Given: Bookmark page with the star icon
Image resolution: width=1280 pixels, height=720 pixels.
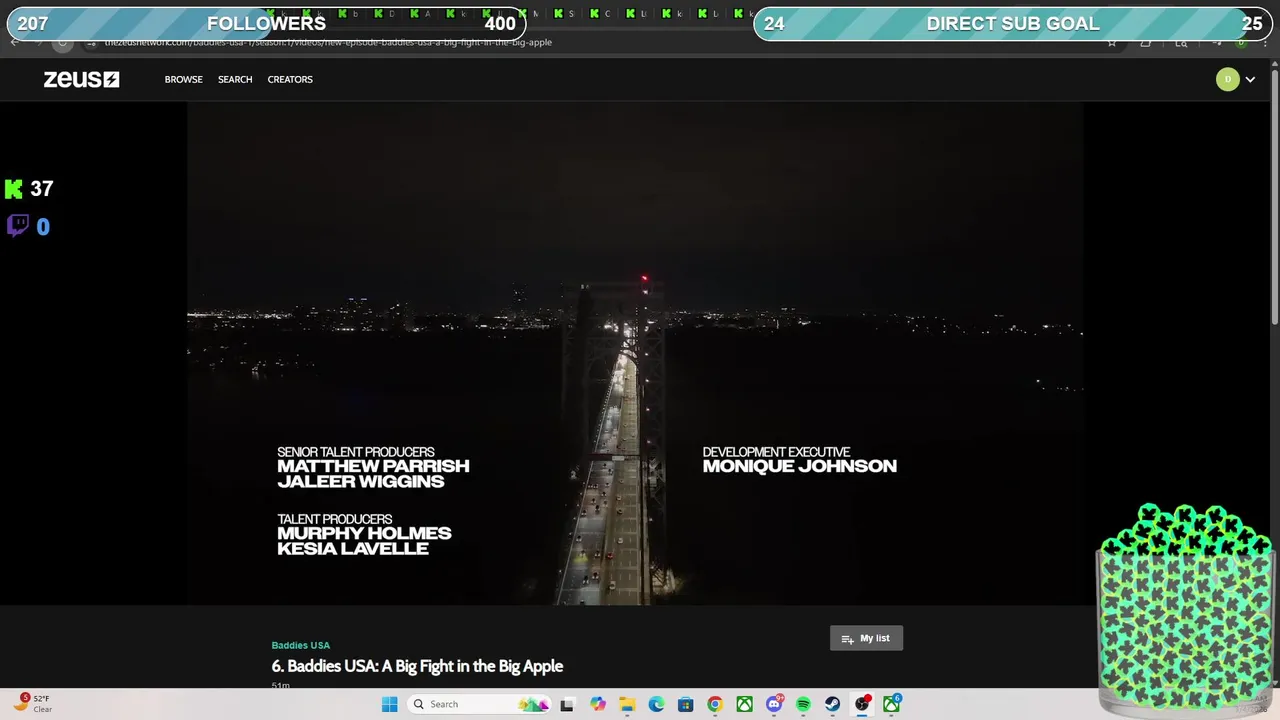Looking at the screenshot, I should tap(1111, 42).
